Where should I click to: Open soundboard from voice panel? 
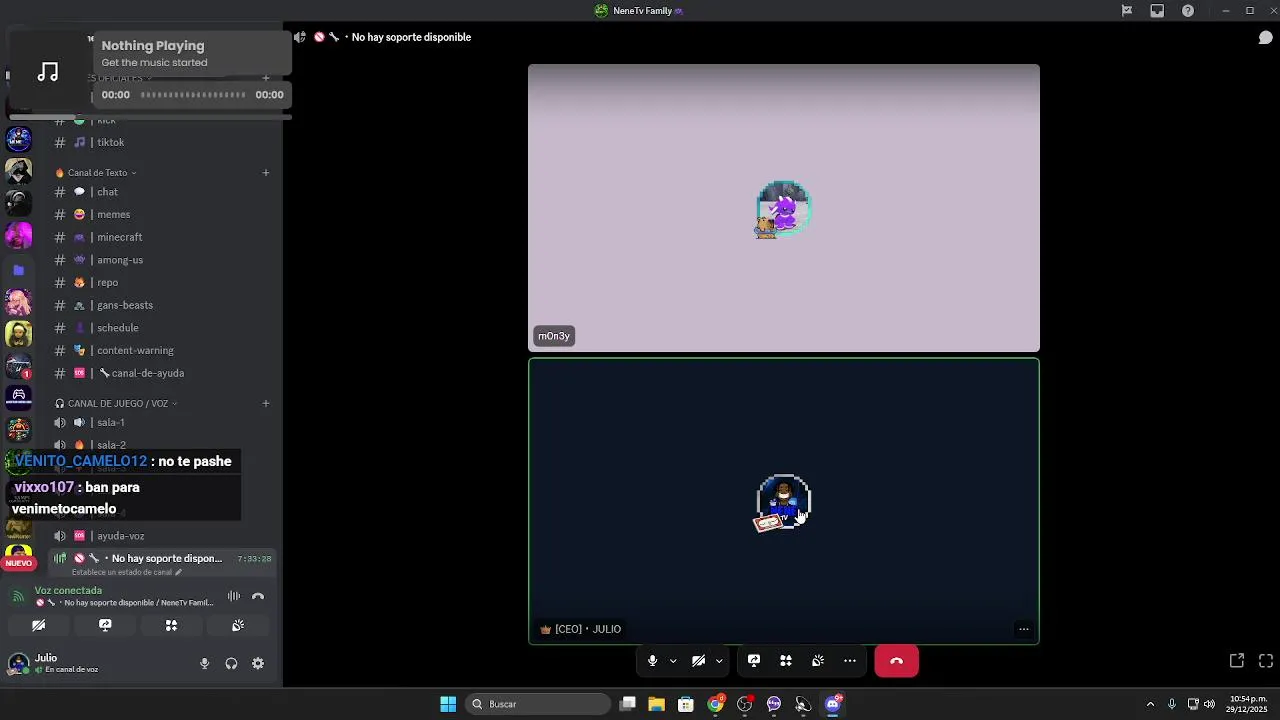point(238,625)
